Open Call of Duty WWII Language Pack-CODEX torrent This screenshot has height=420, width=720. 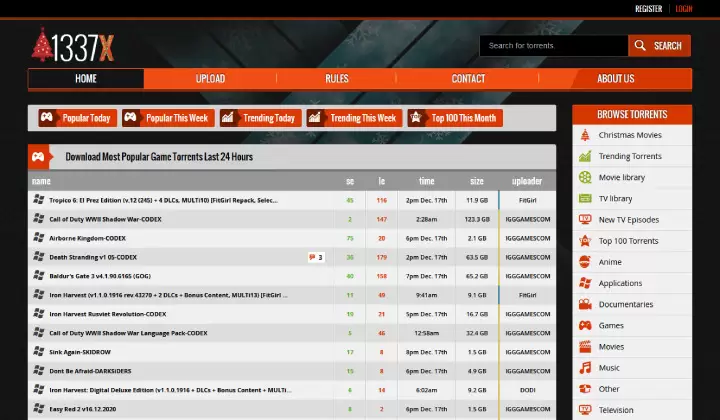pos(129,333)
